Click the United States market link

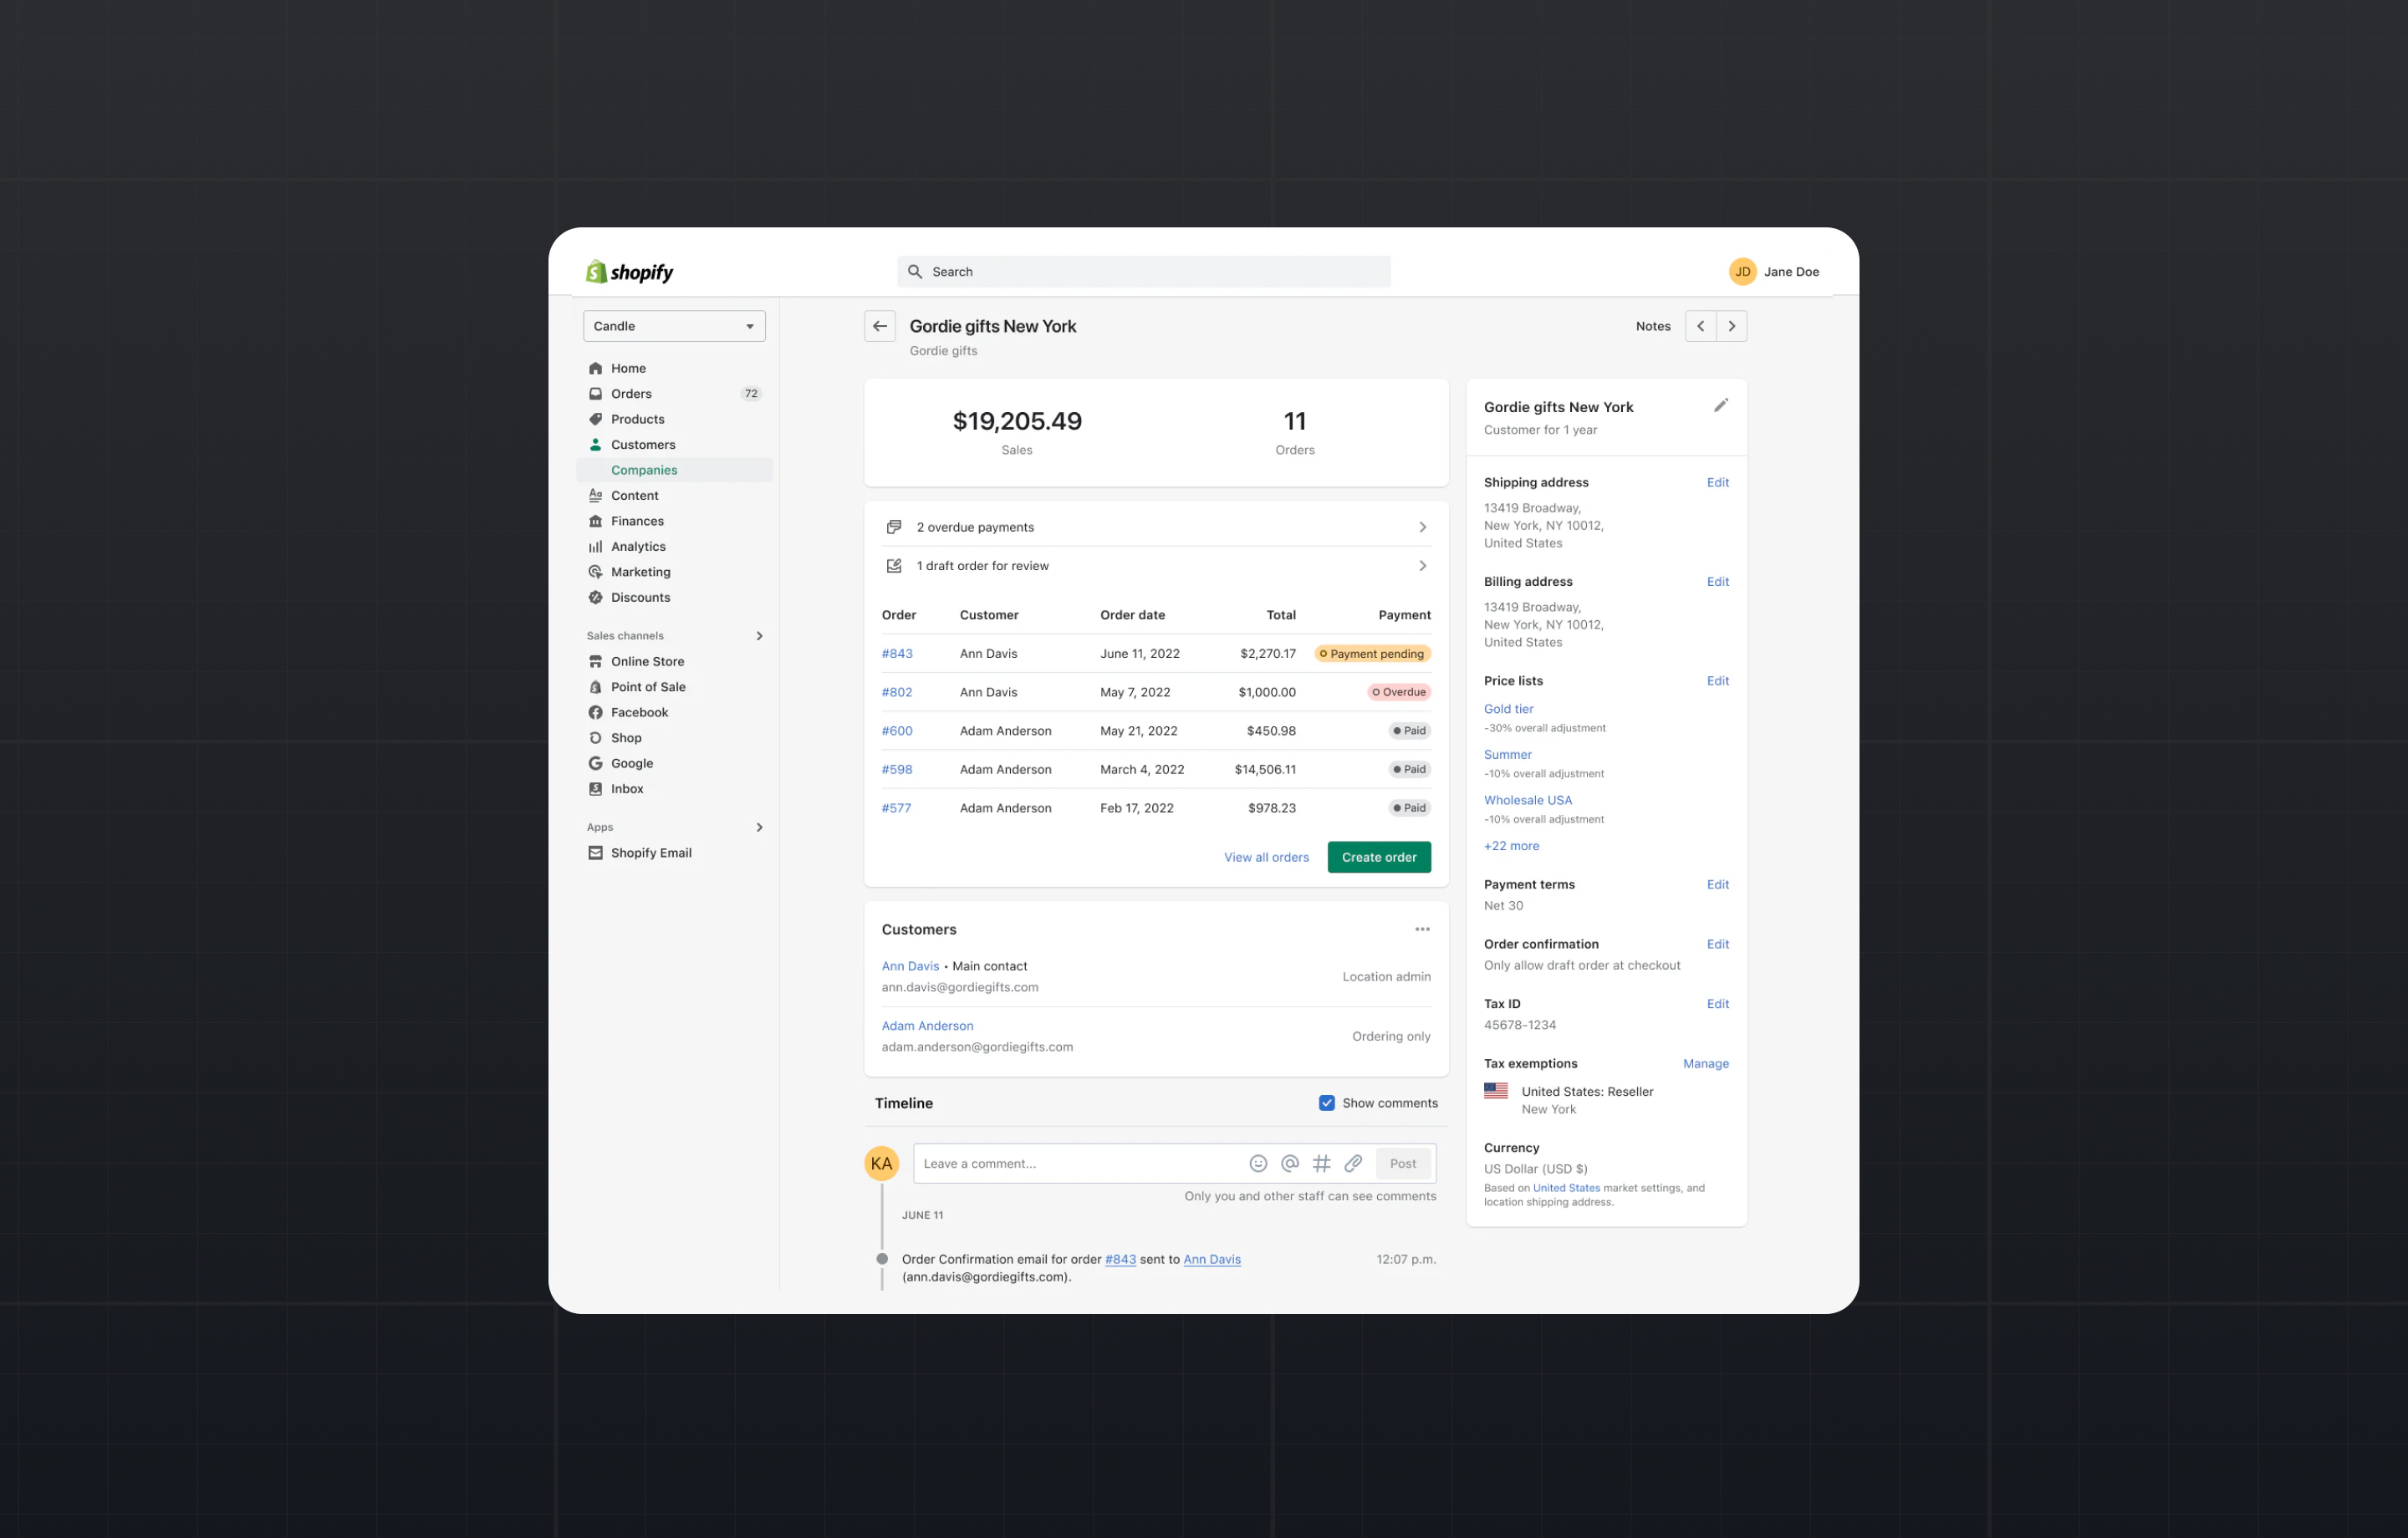pos(1566,1189)
